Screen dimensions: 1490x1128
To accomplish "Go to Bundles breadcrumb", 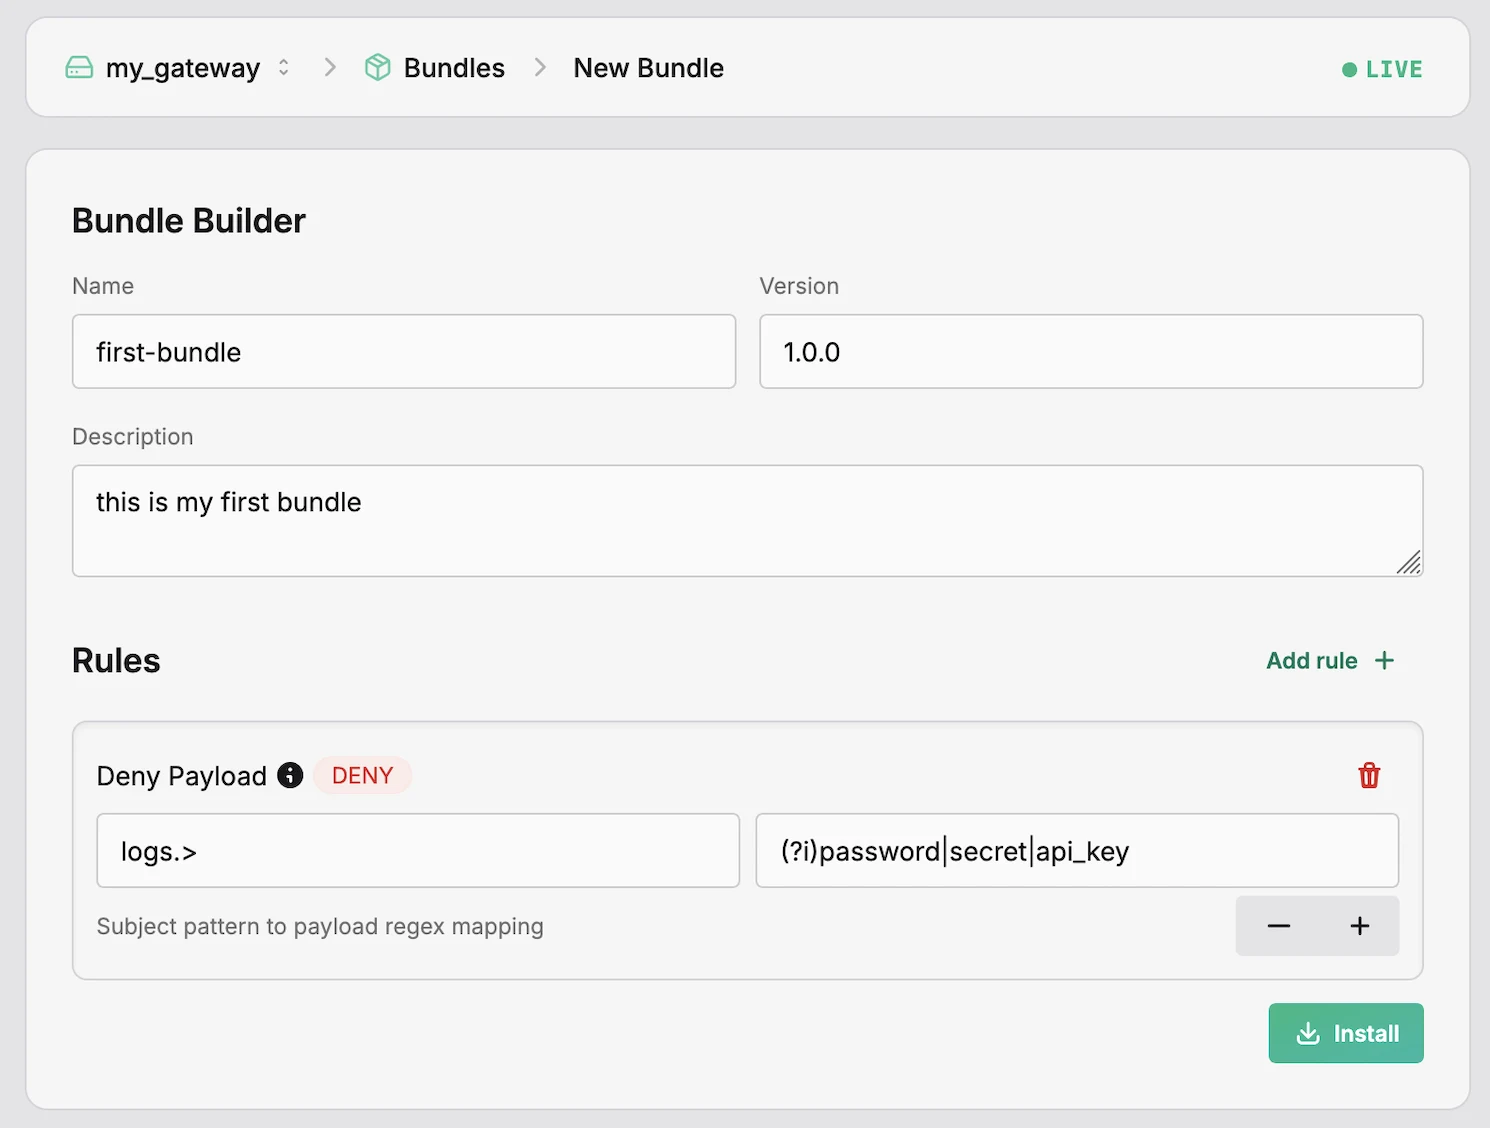I will 454,68.
